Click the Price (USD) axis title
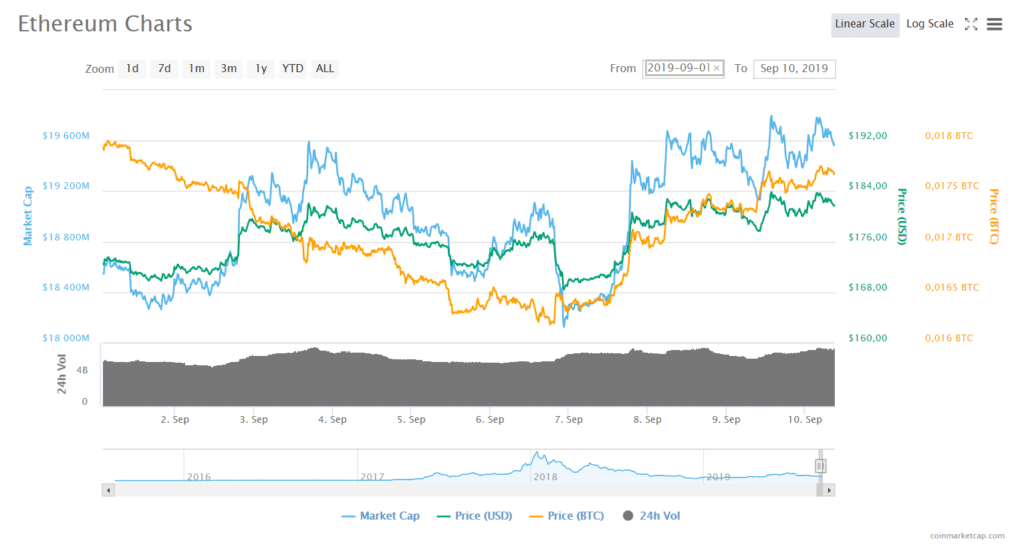 click(902, 216)
